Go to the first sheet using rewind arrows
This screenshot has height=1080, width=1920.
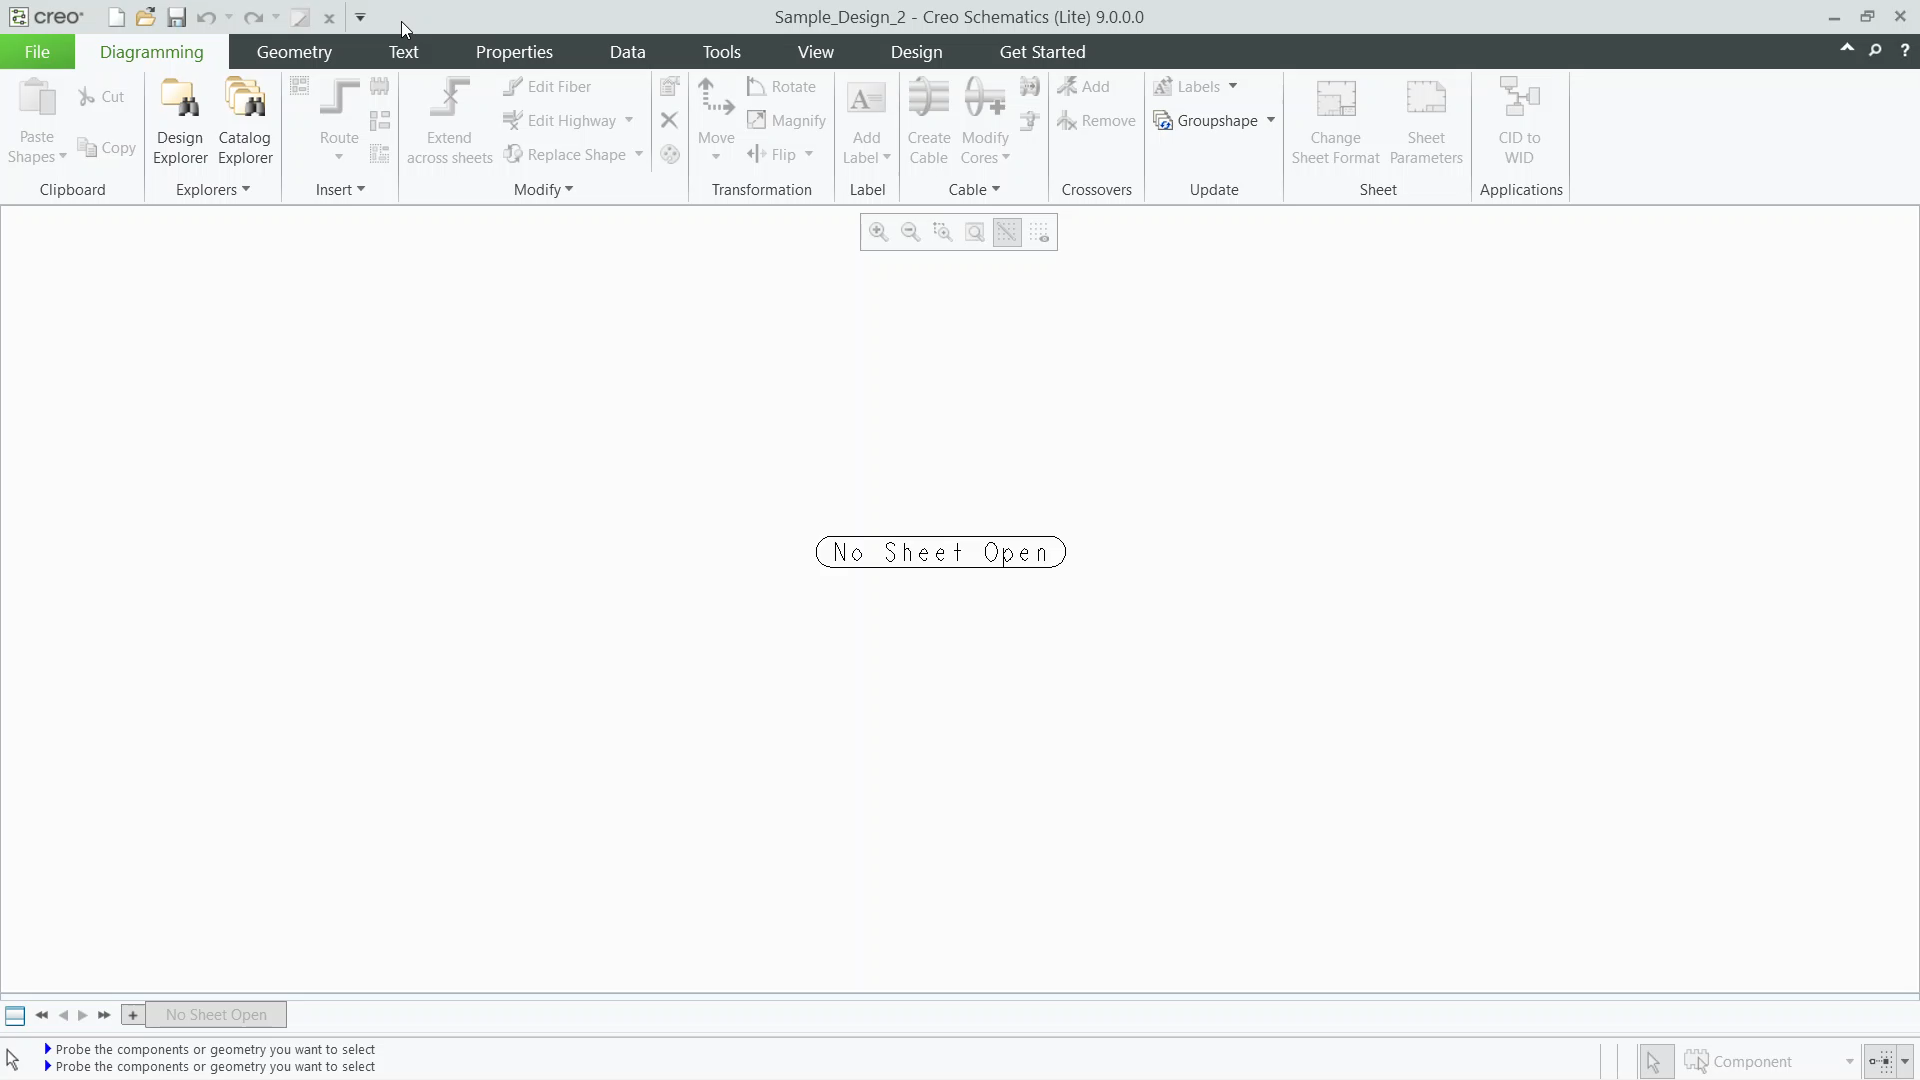tap(41, 1015)
